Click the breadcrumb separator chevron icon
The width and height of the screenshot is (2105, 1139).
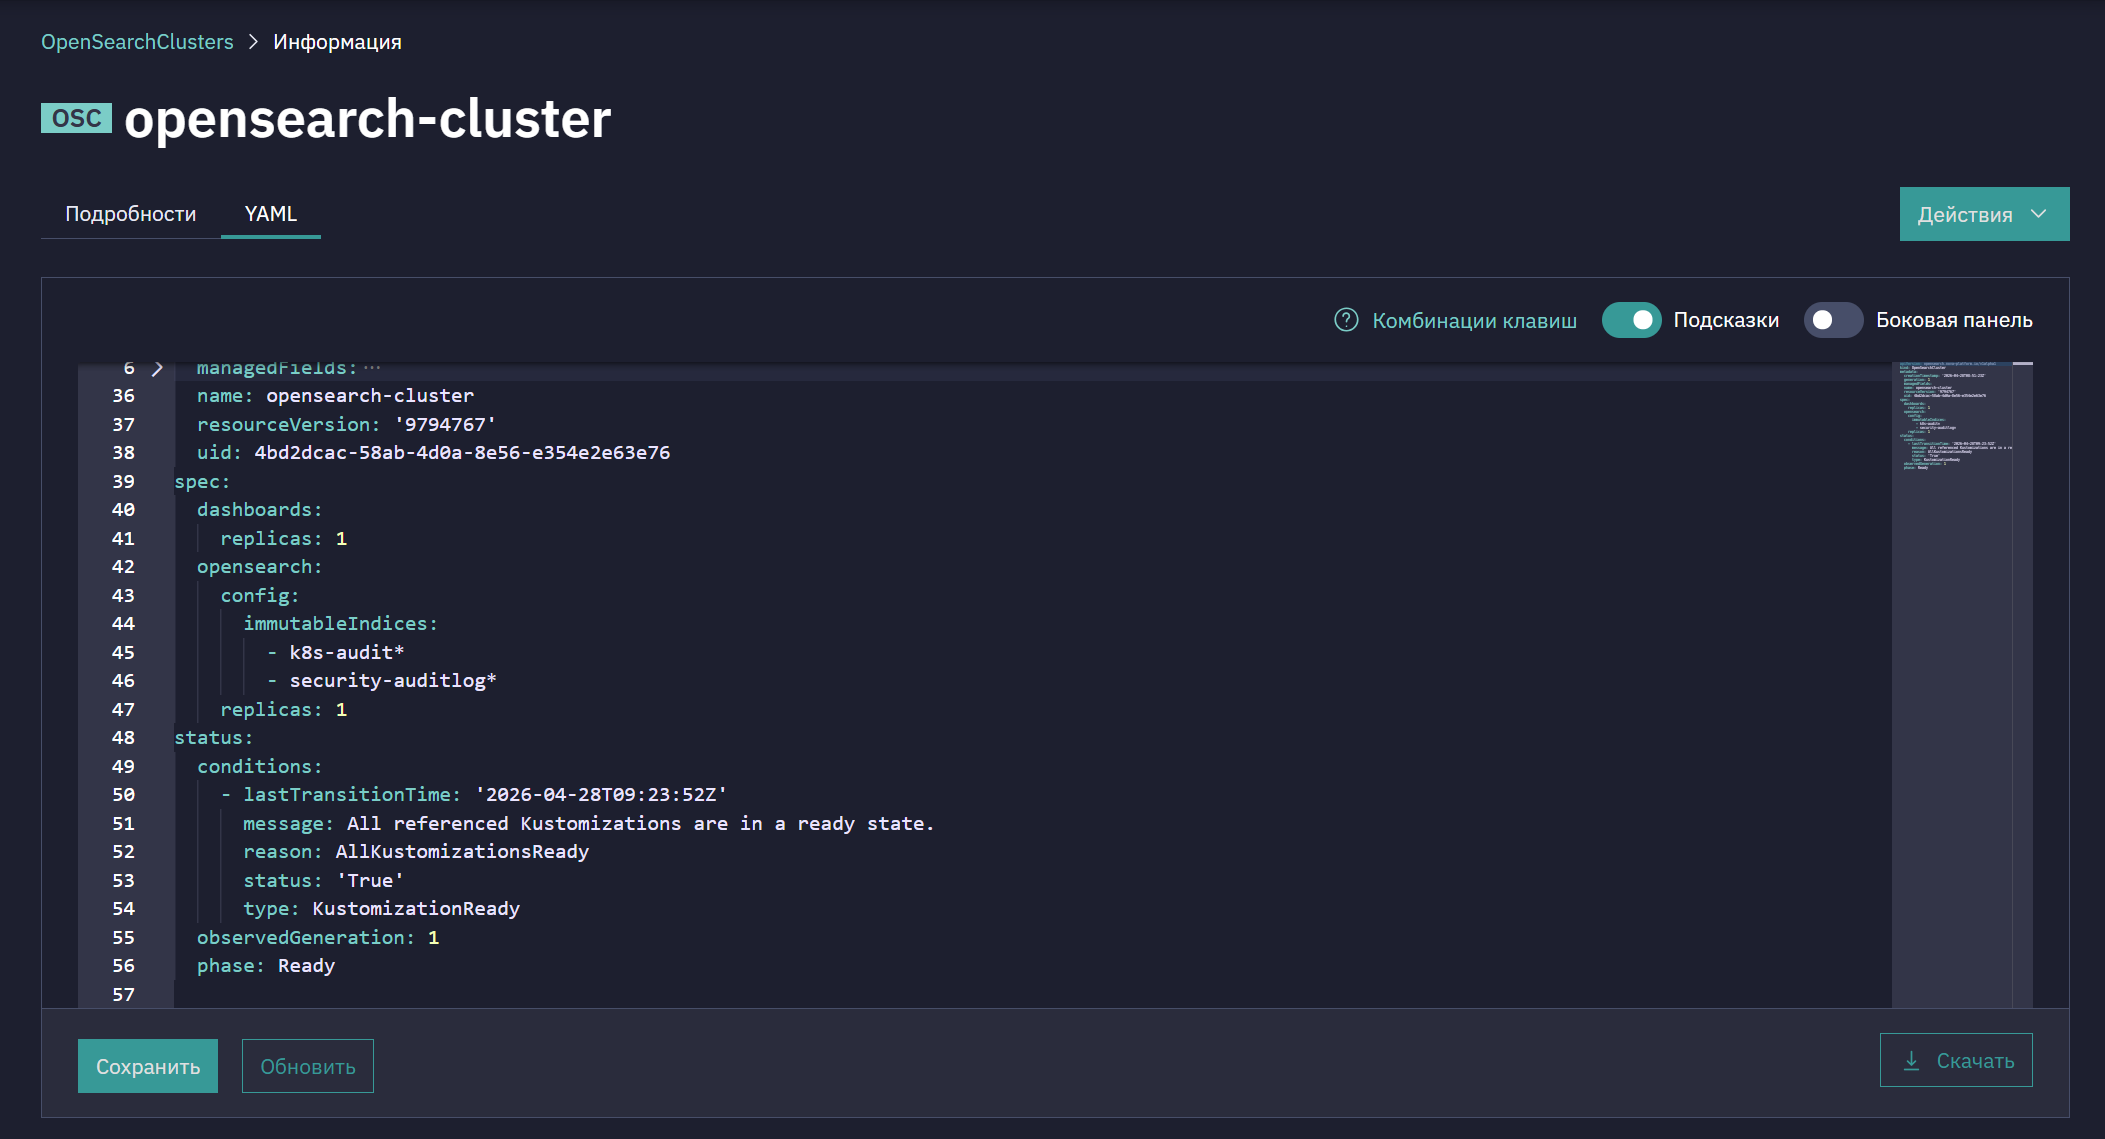click(x=253, y=42)
